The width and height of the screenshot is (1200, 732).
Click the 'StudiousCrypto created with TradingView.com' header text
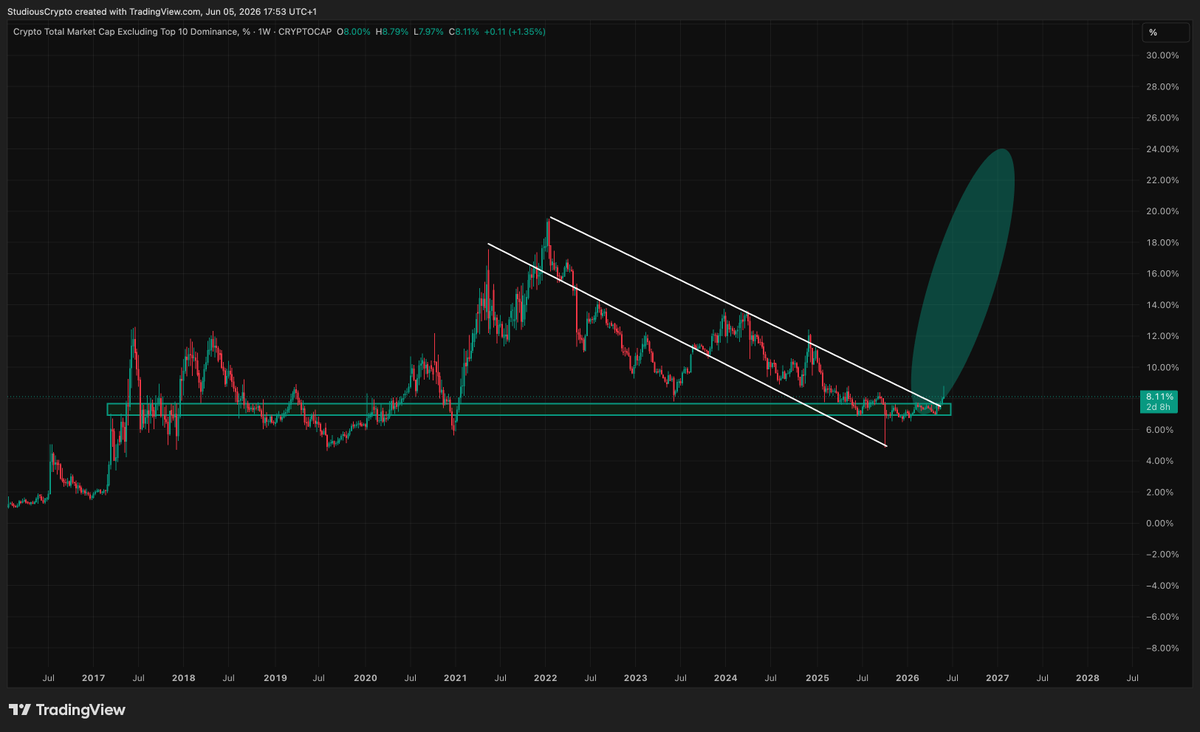(104, 10)
